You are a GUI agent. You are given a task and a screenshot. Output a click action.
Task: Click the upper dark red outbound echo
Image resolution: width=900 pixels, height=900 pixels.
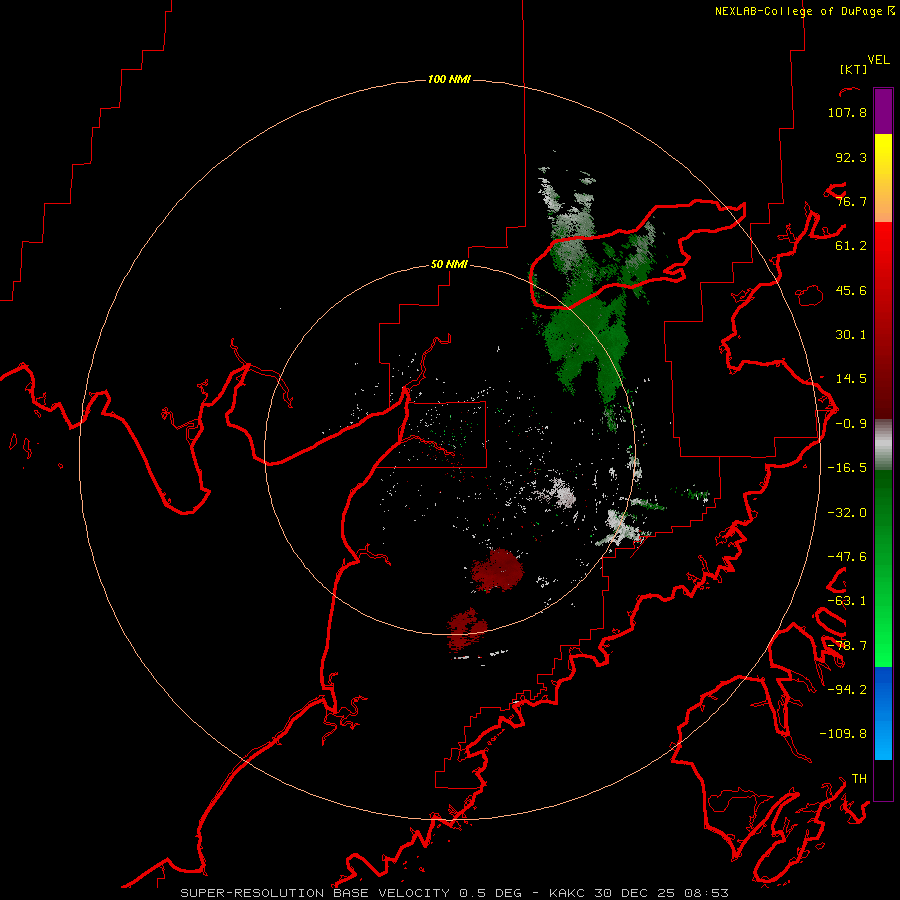(497, 570)
